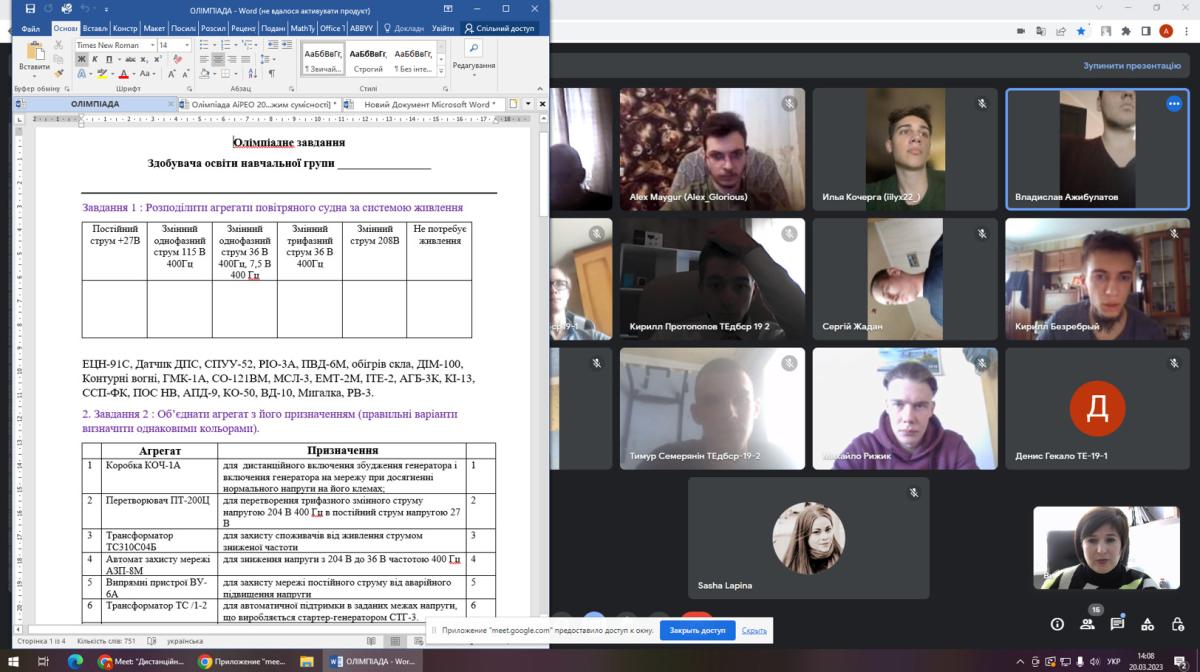Open the Meet participants people icon
Viewport: 1200px width, 672px height.
coord(1087,624)
